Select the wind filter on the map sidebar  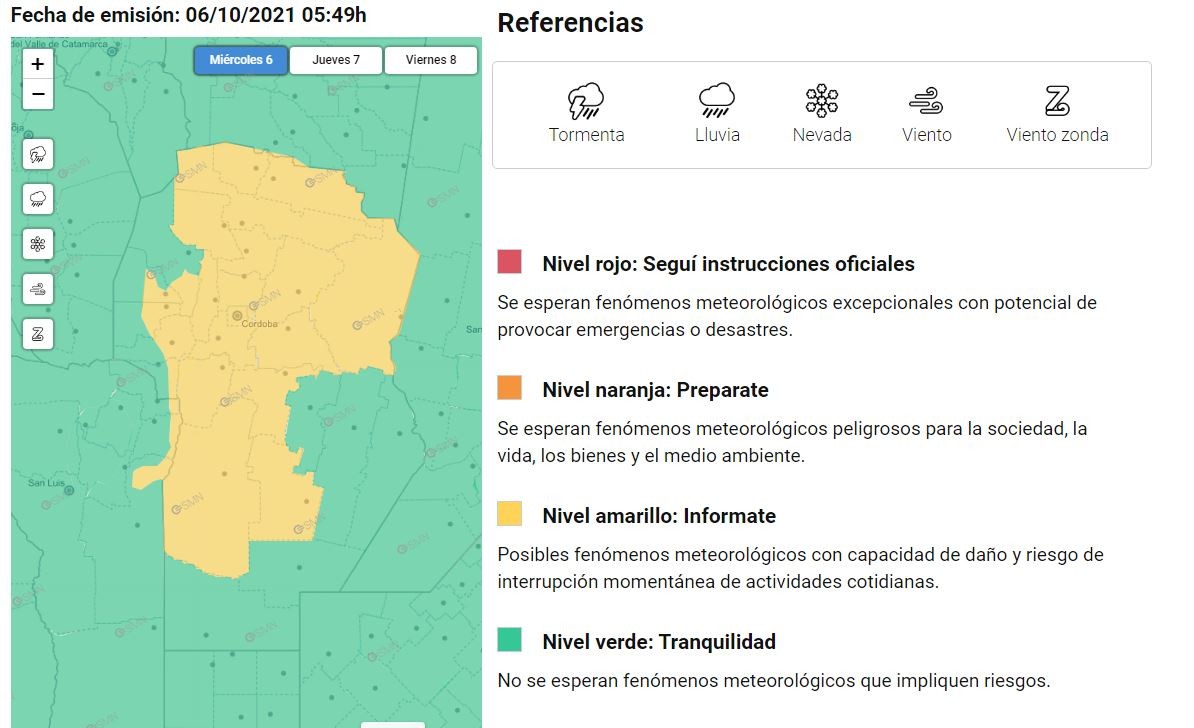pyautogui.click(x=37, y=288)
